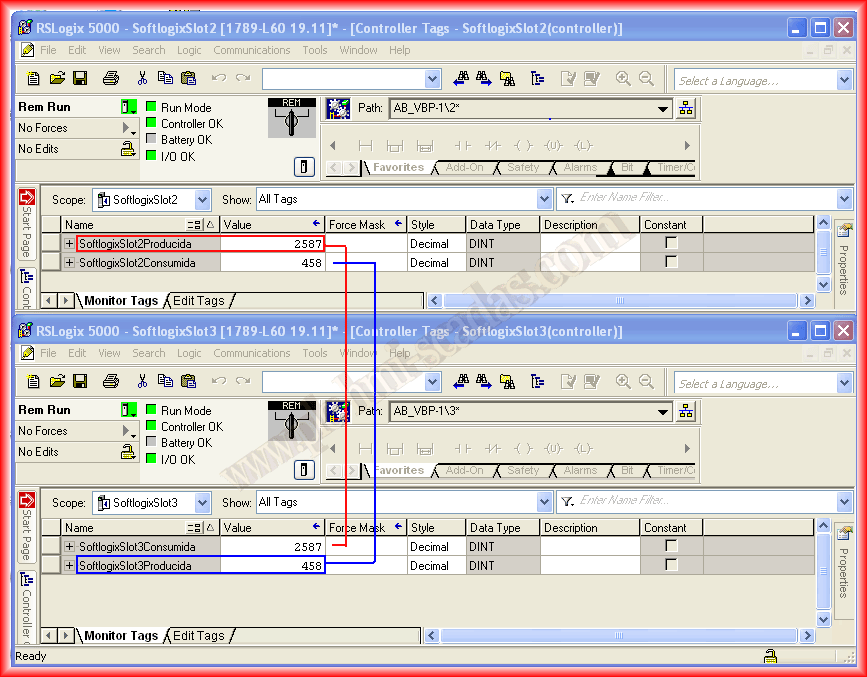Click Enter Name Filter field in SoftlogixSlot3
Image resolution: width=867 pixels, height=677 pixels.
point(700,501)
